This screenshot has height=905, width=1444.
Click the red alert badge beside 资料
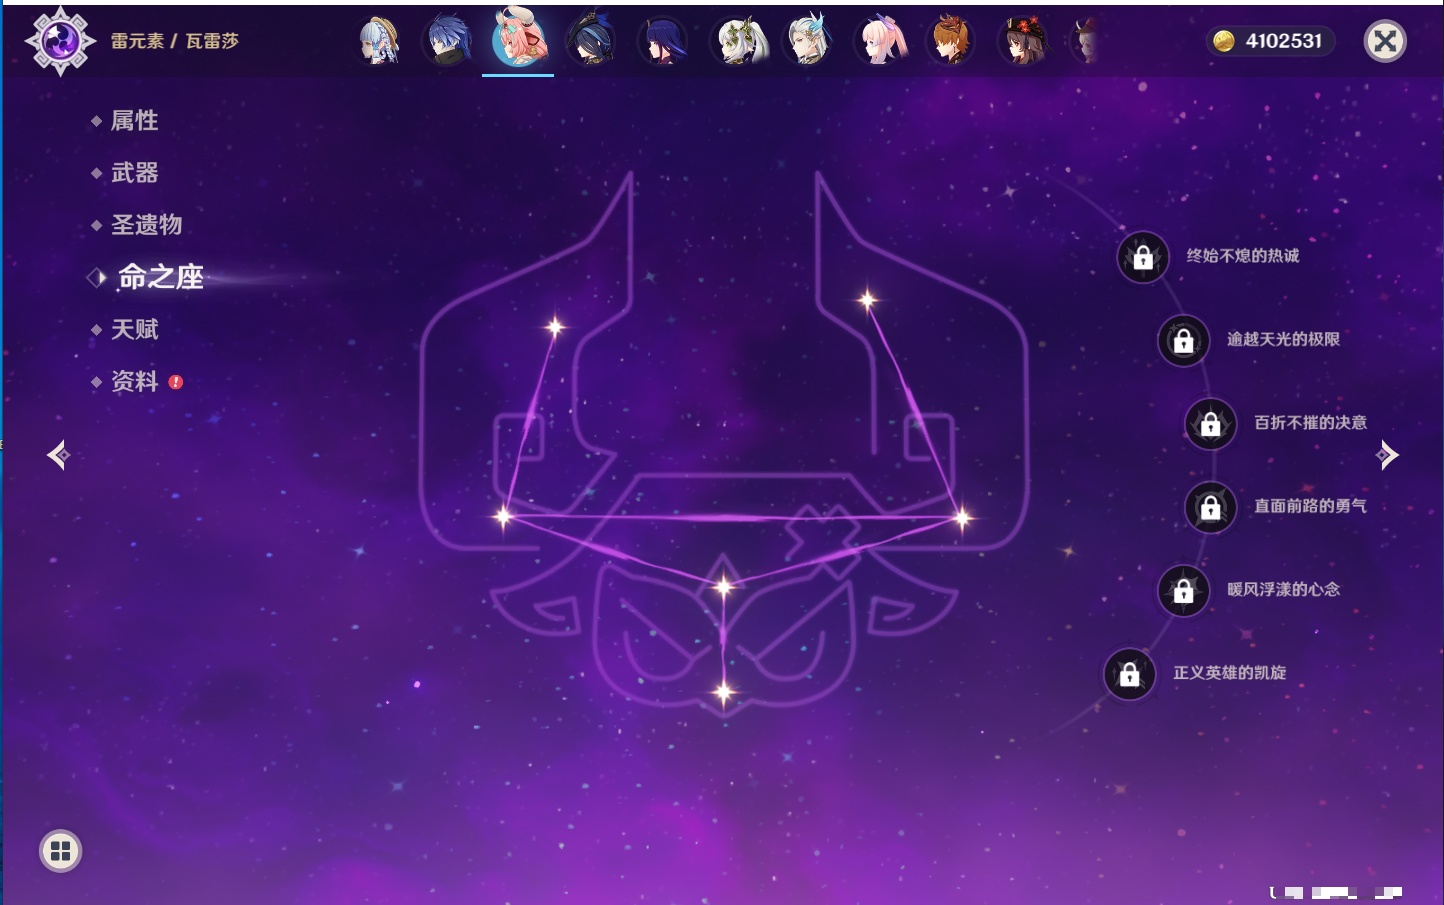(176, 382)
